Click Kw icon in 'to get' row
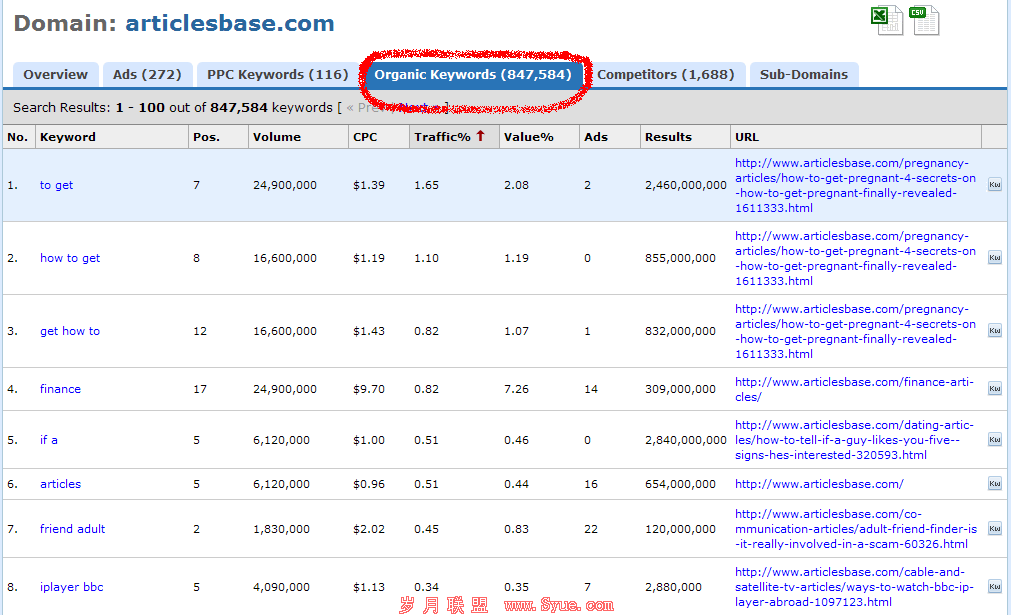The image size is (1011, 615). tap(994, 185)
